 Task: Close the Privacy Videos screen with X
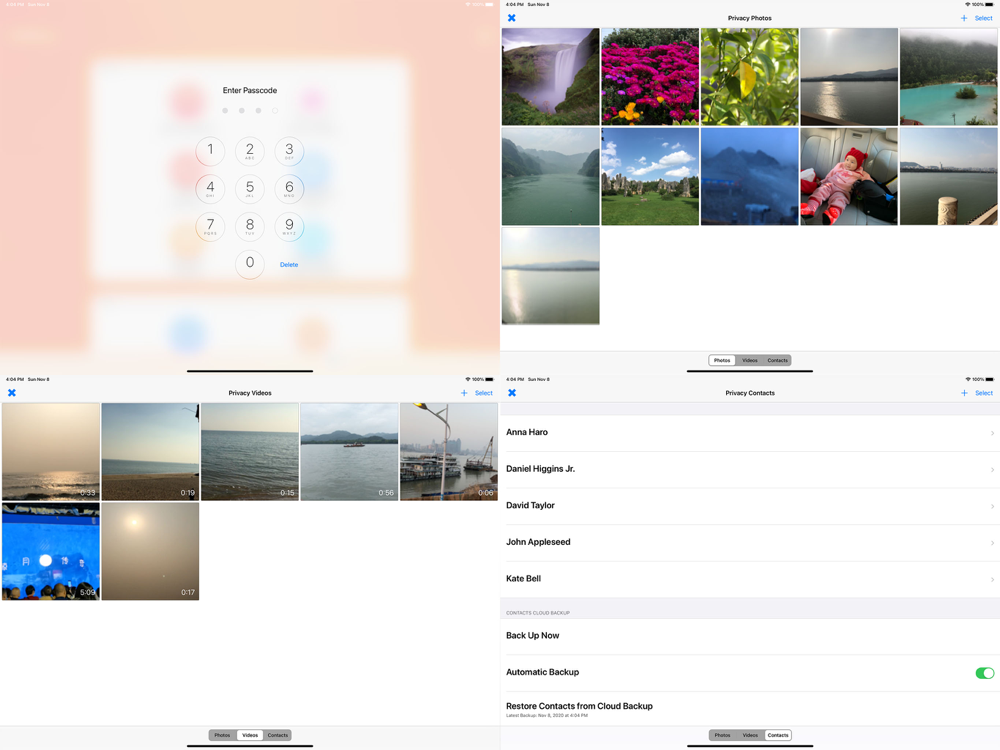point(11,393)
